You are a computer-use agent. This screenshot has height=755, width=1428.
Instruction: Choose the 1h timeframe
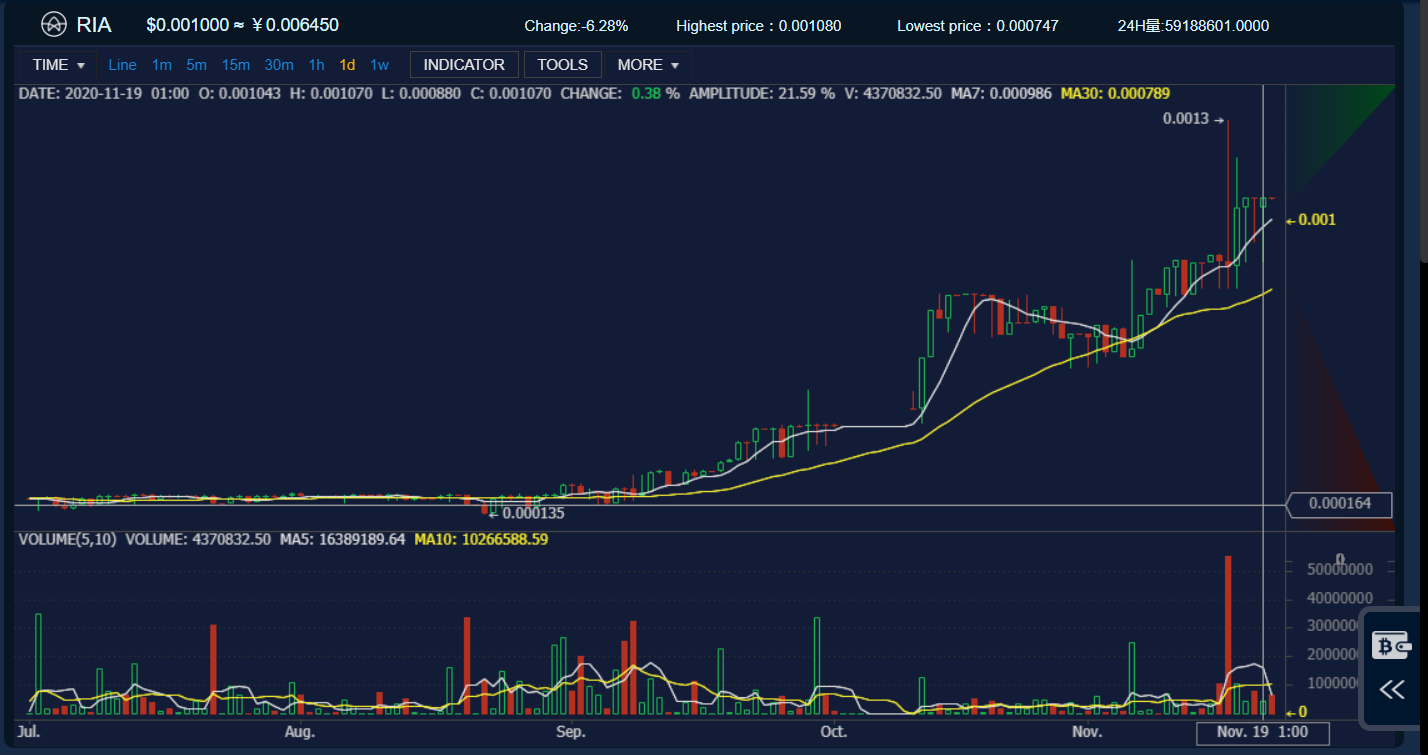pos(316,65)
